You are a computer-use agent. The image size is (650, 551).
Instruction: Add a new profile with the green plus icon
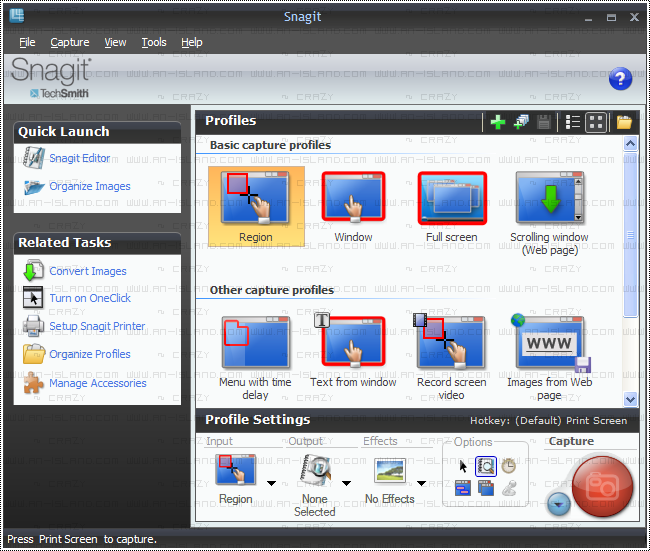(497, 122)
